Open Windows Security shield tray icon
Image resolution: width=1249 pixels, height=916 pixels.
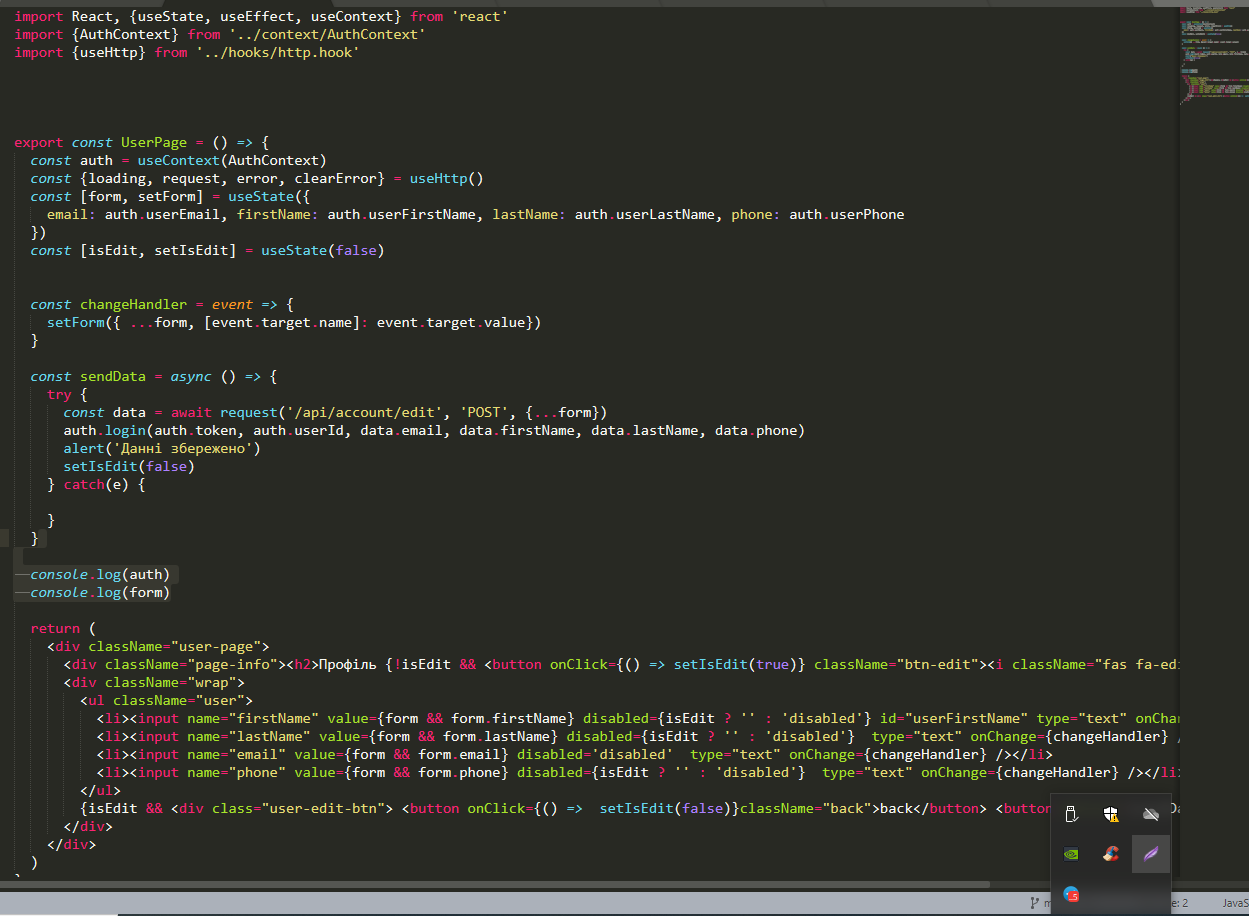(x=1110, y=814)
